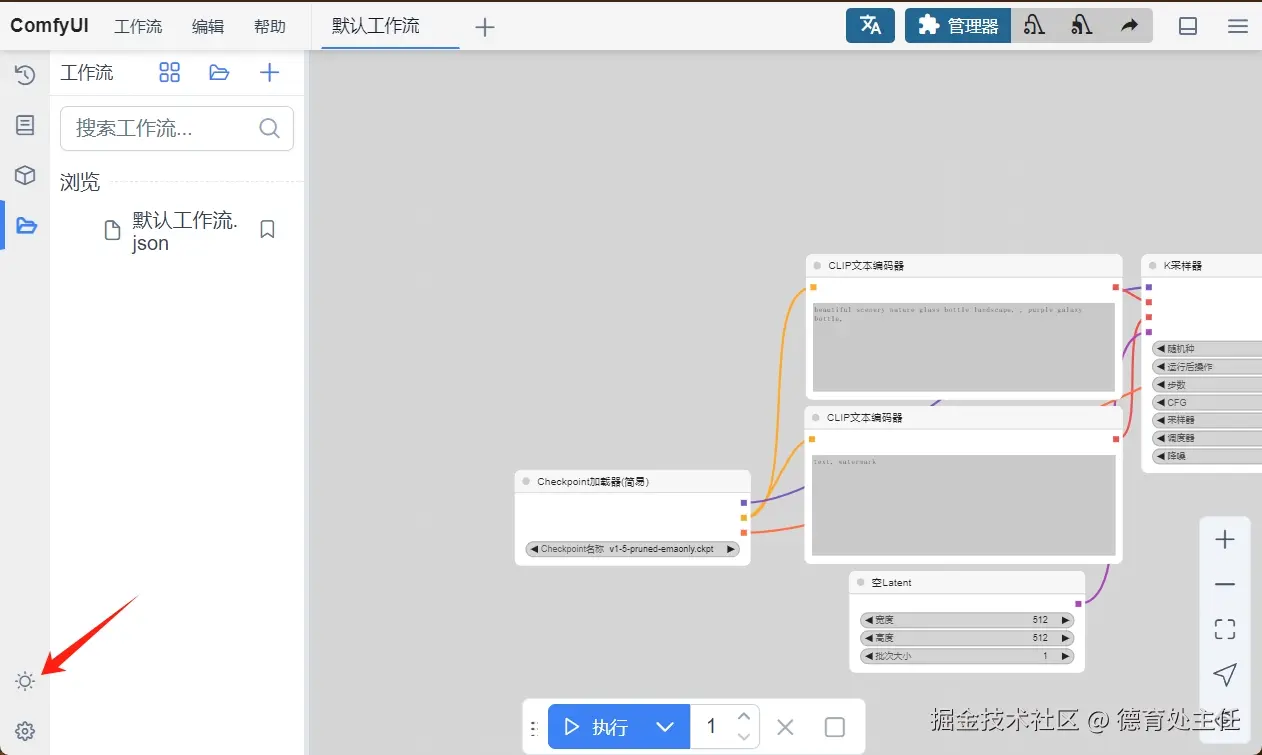Click the second model icon left of share arrow
The height and width of the screenshot is (755, 1262).
(1081, 25)
